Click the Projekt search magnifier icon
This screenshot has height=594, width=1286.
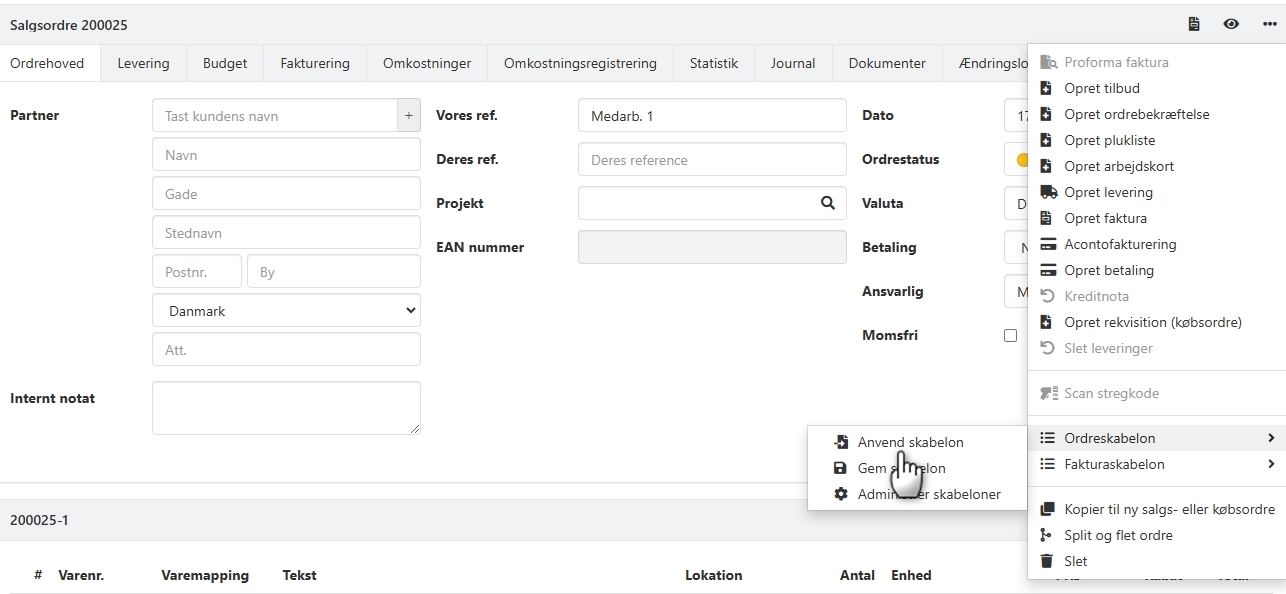[x=827, y=203]
